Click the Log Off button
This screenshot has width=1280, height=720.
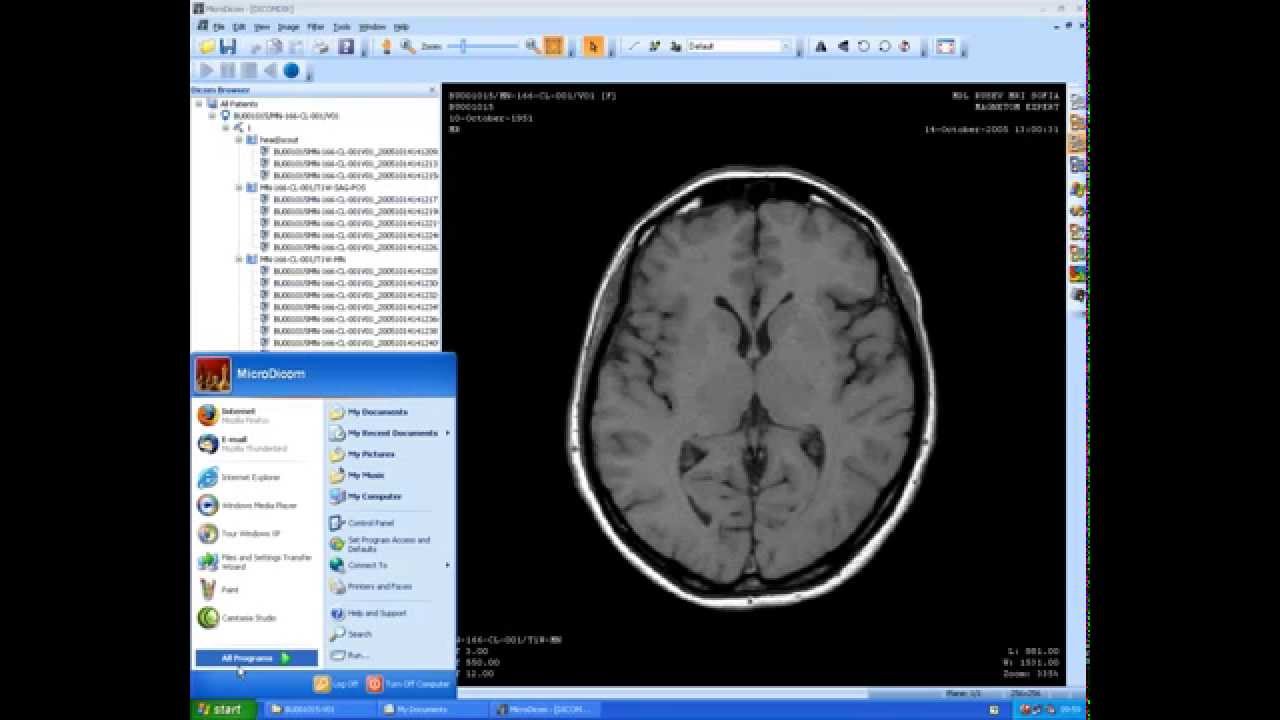[x=336, y=684]
